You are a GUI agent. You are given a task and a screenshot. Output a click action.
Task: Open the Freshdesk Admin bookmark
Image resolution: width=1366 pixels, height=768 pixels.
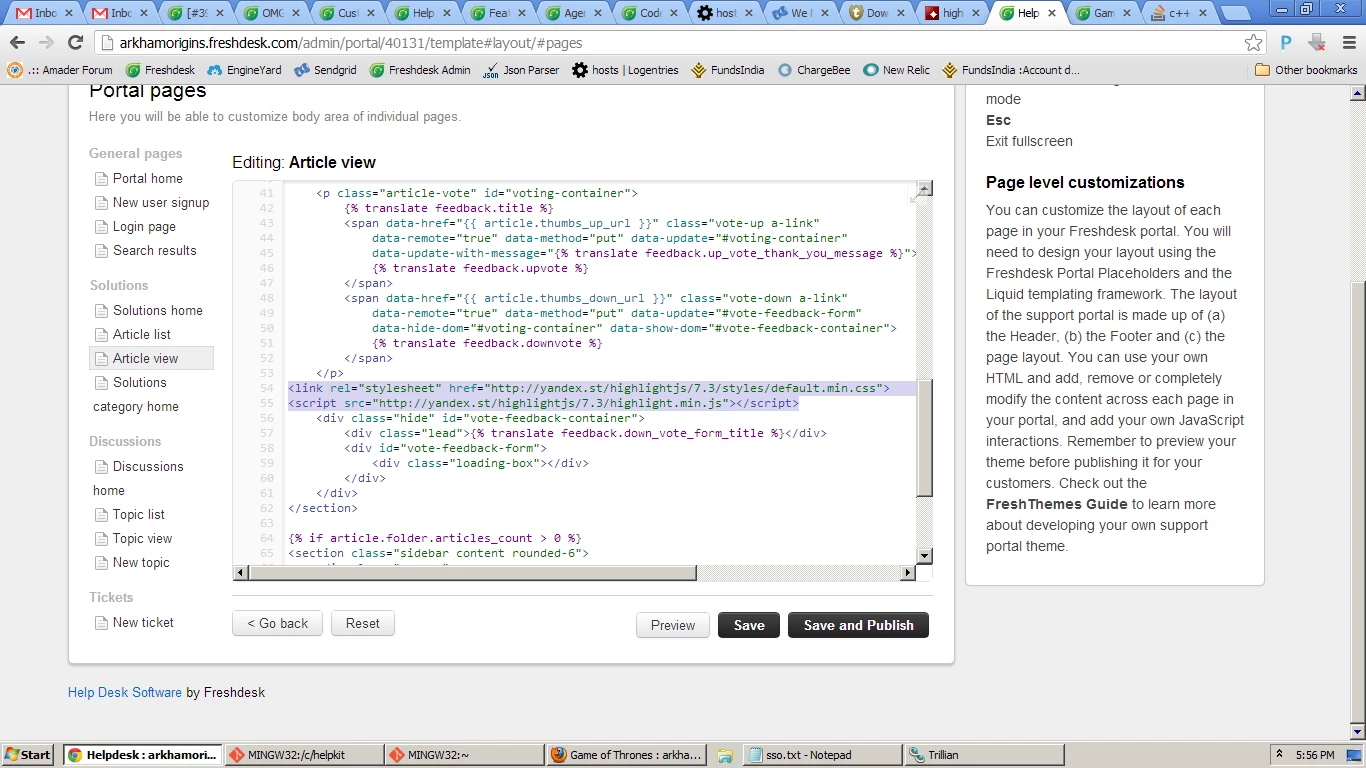click(419, 70)
